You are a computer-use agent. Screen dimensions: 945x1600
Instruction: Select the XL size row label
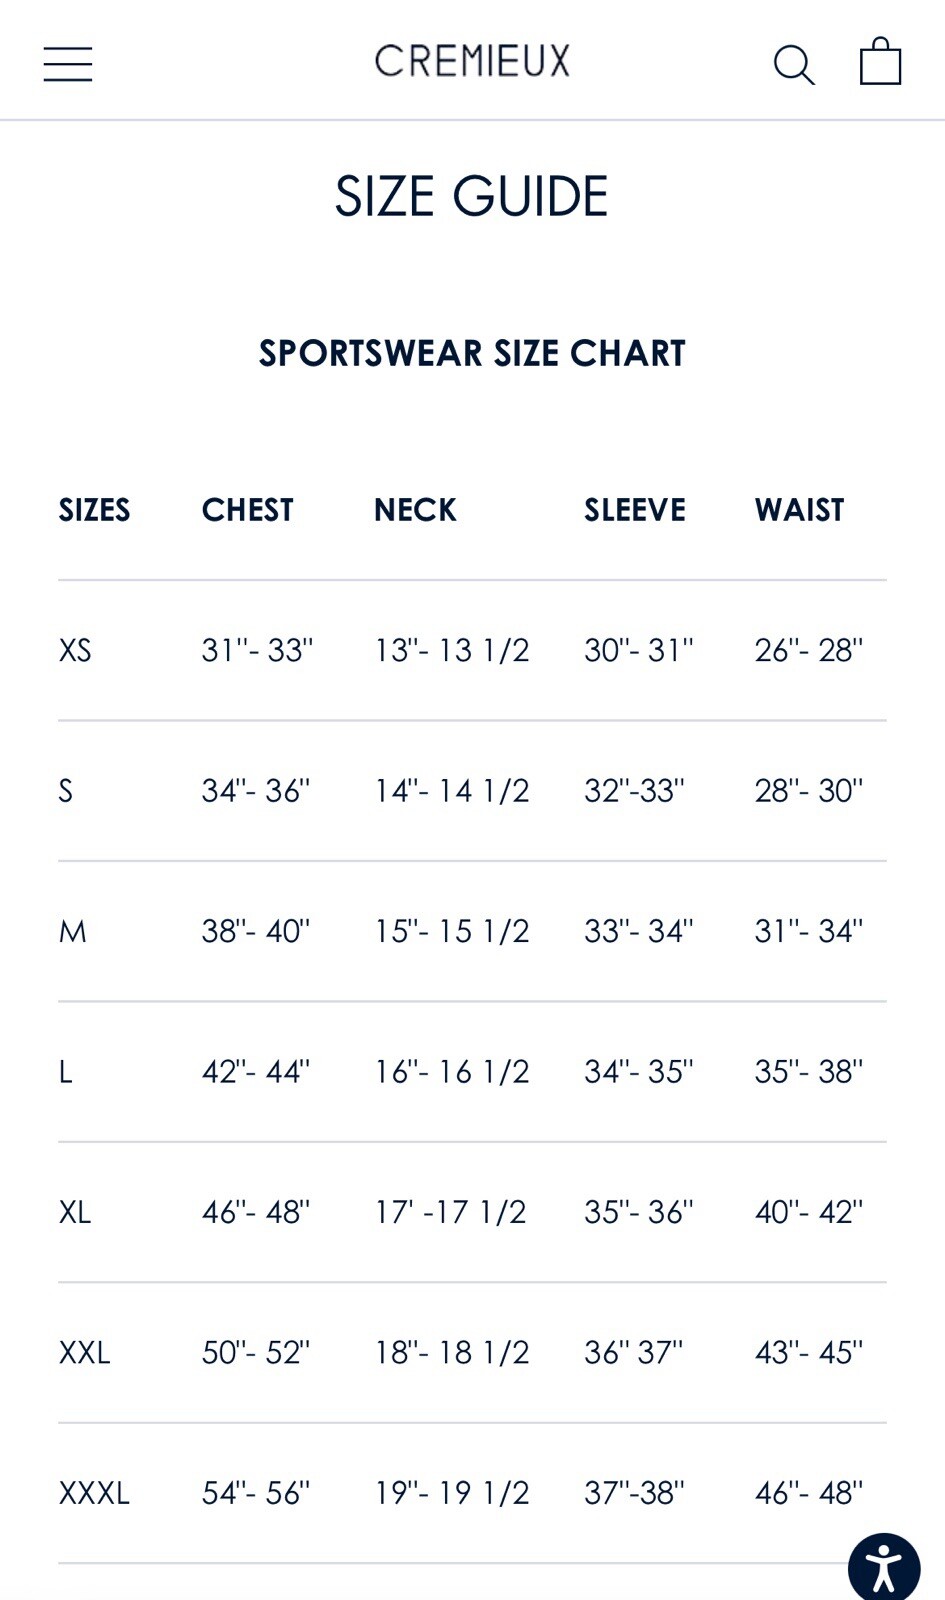[75, 1213]
